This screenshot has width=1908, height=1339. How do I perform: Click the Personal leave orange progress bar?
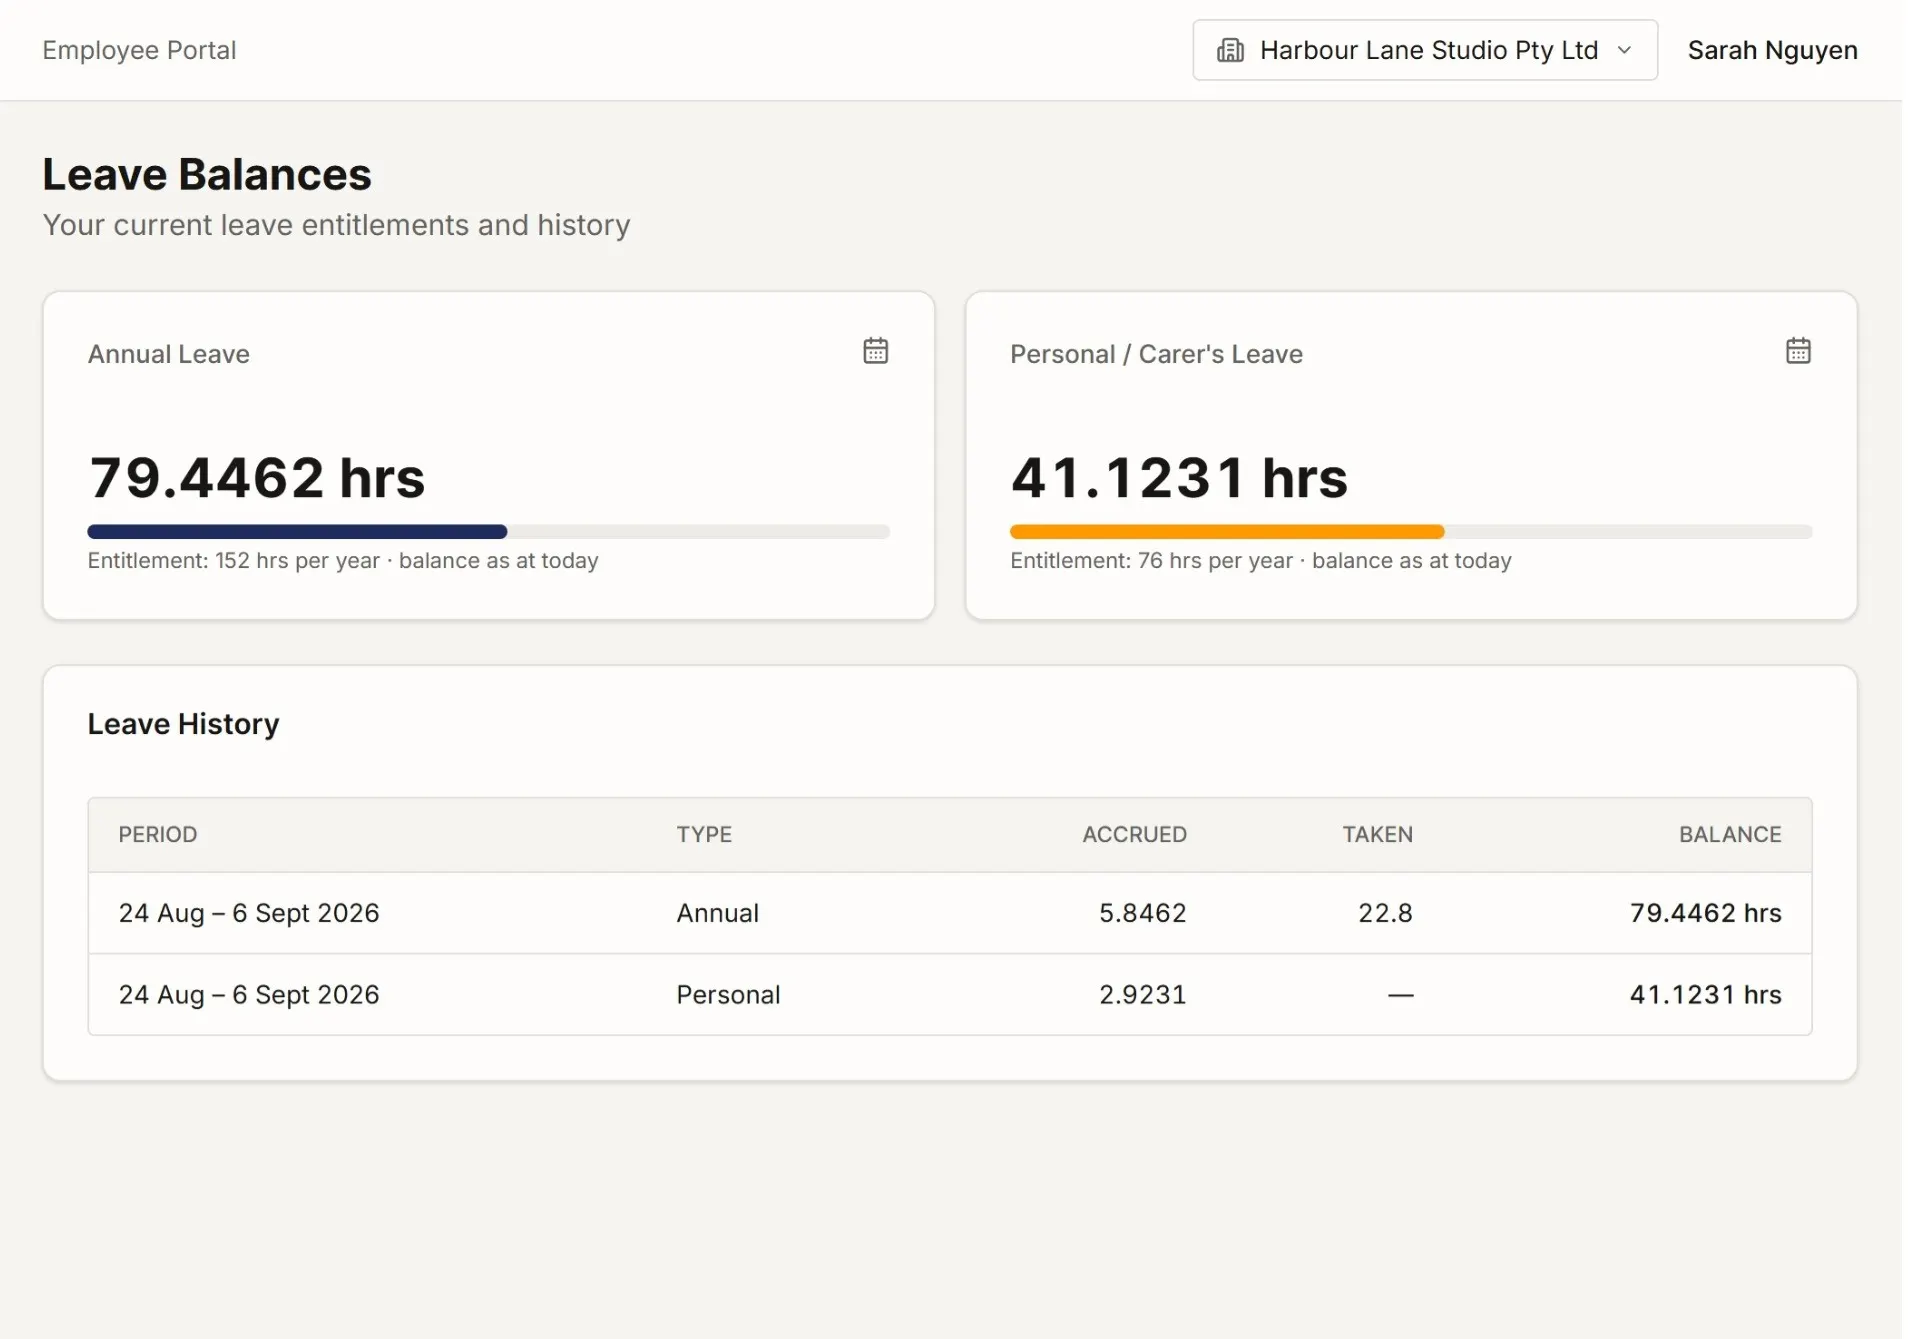click(x=1227, y=532)
